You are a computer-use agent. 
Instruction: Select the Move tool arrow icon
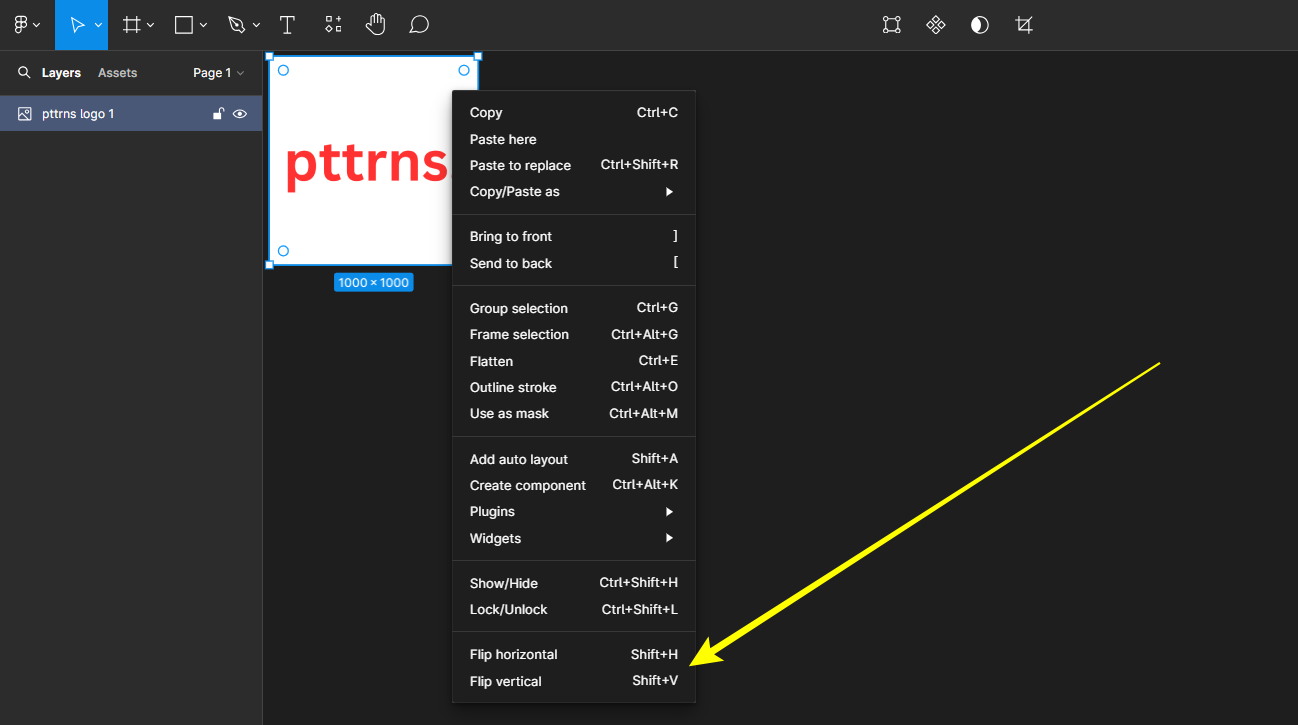click(77, 25)
